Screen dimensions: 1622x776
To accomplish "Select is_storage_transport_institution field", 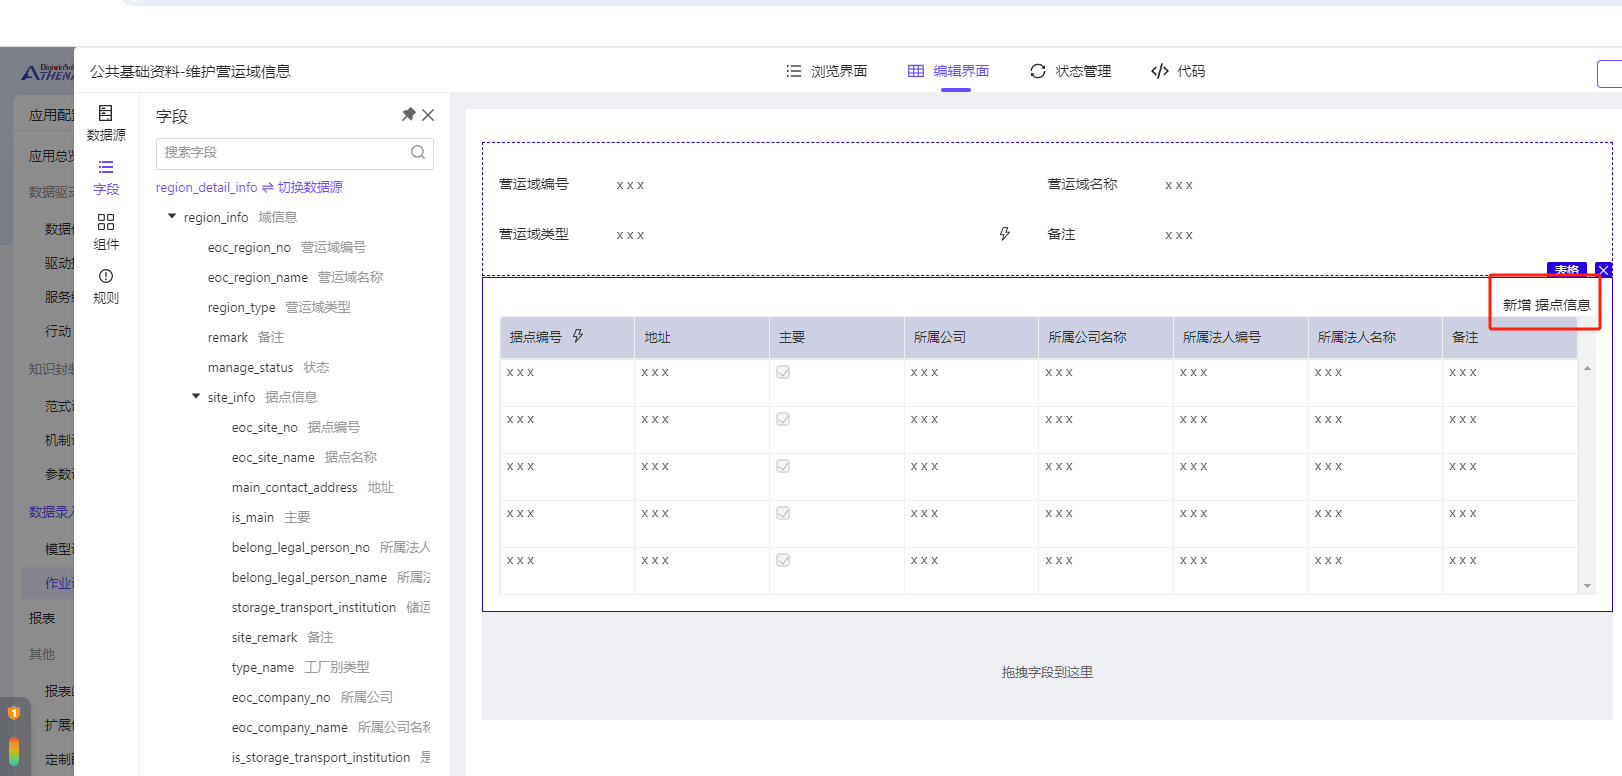I will click(x=331, y=757).
